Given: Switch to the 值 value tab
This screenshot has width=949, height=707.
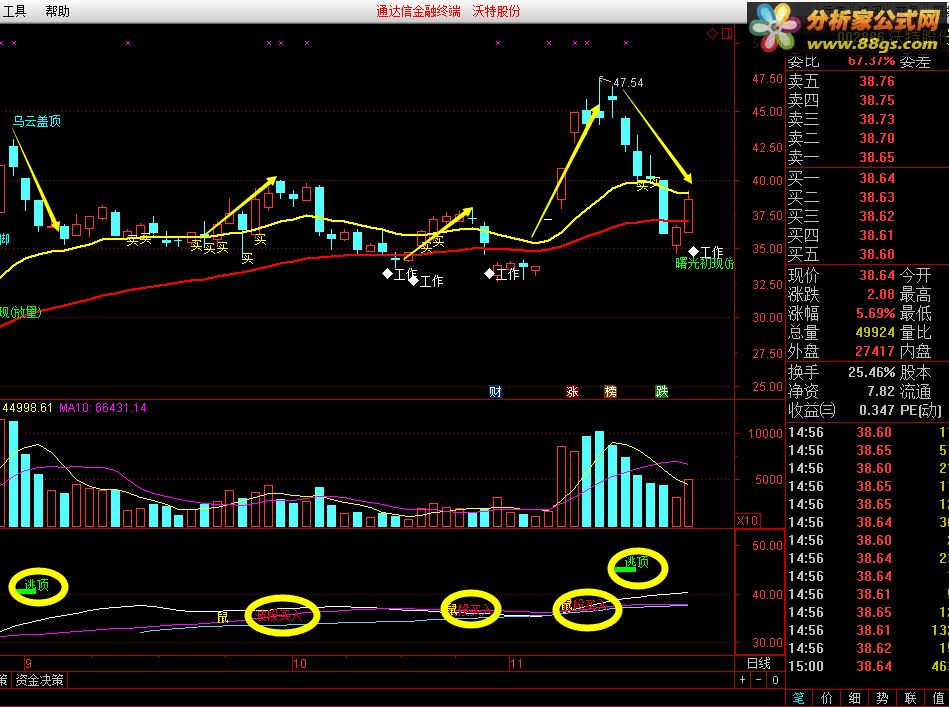Looking at the screenshot, I should pos(938,697).
